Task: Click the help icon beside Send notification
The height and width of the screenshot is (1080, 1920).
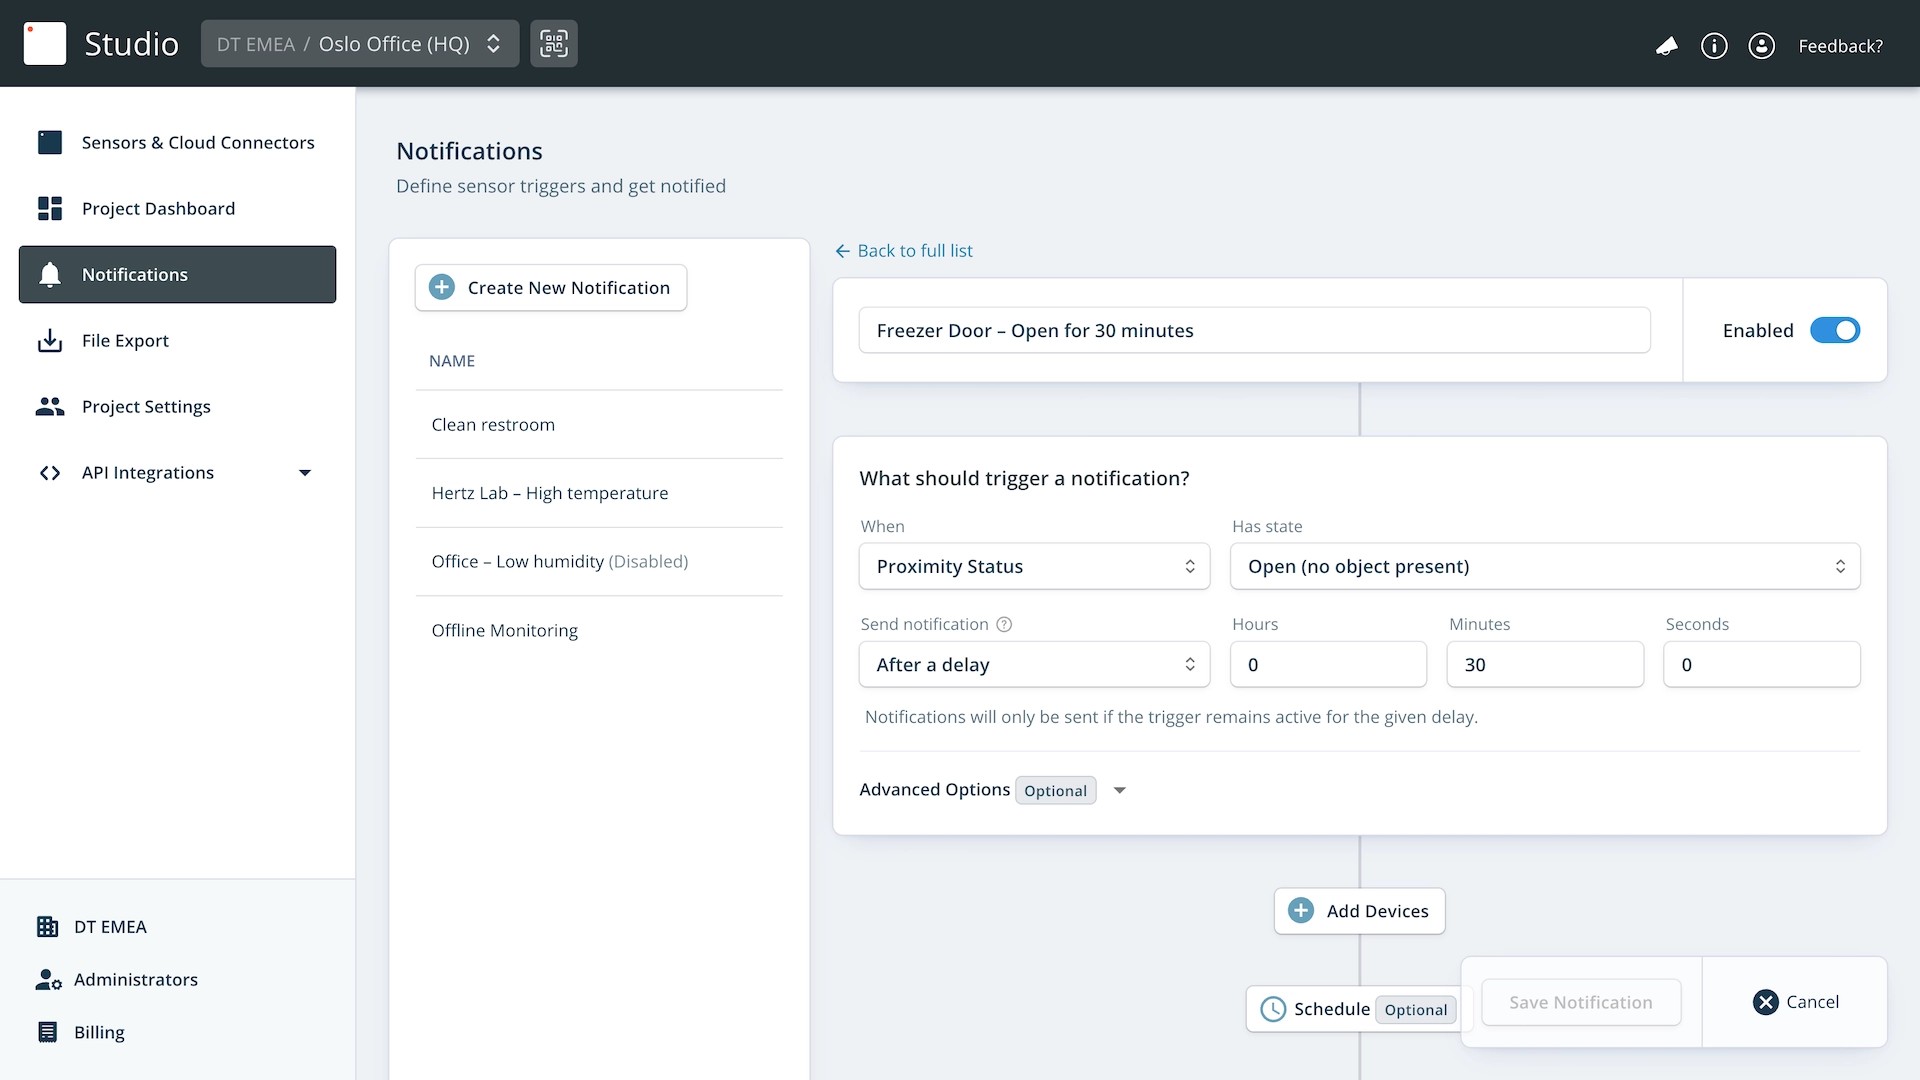Action: tap(1004, 624)
